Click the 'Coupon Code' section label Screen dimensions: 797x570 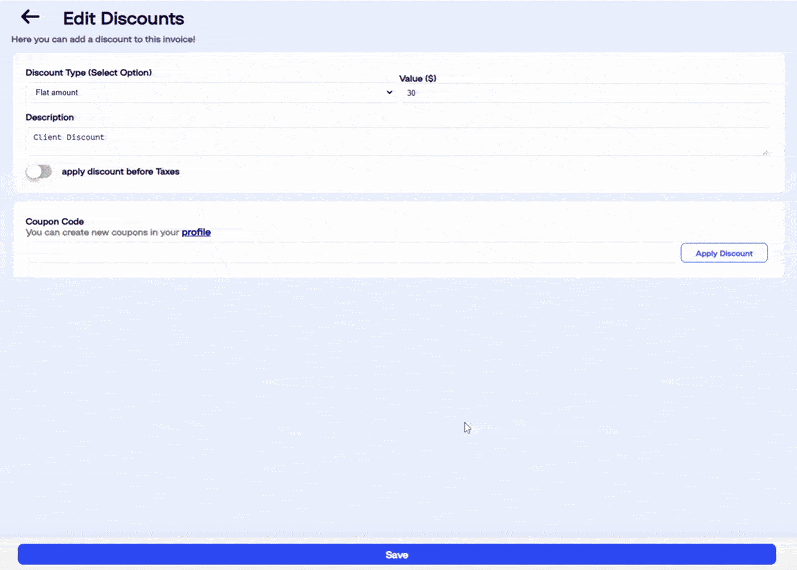(54, 221)
